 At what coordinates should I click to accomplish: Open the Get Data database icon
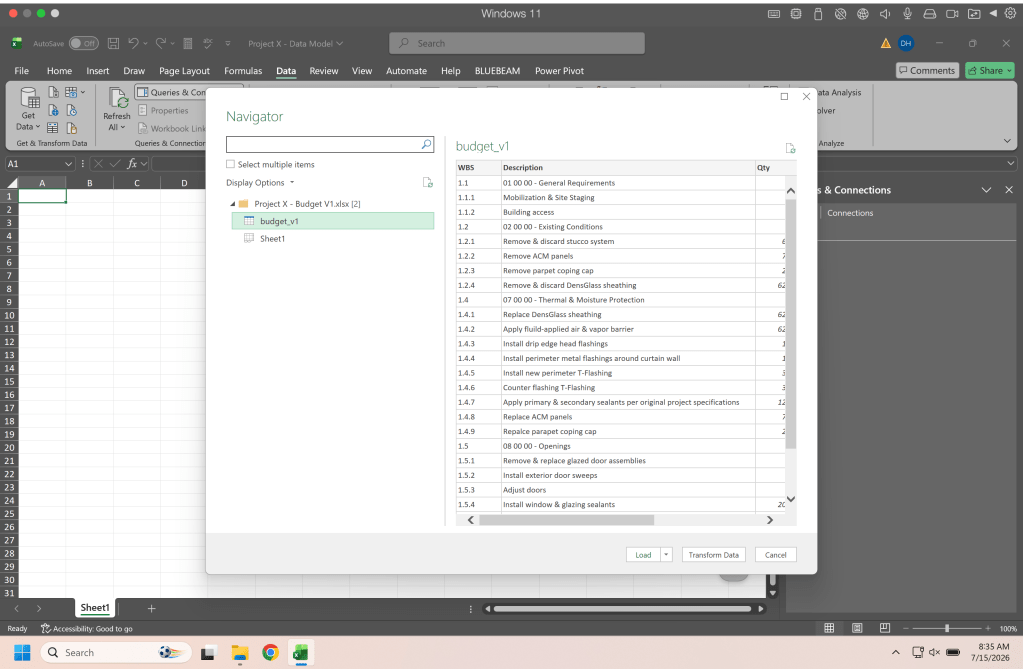tap(29, 98)
